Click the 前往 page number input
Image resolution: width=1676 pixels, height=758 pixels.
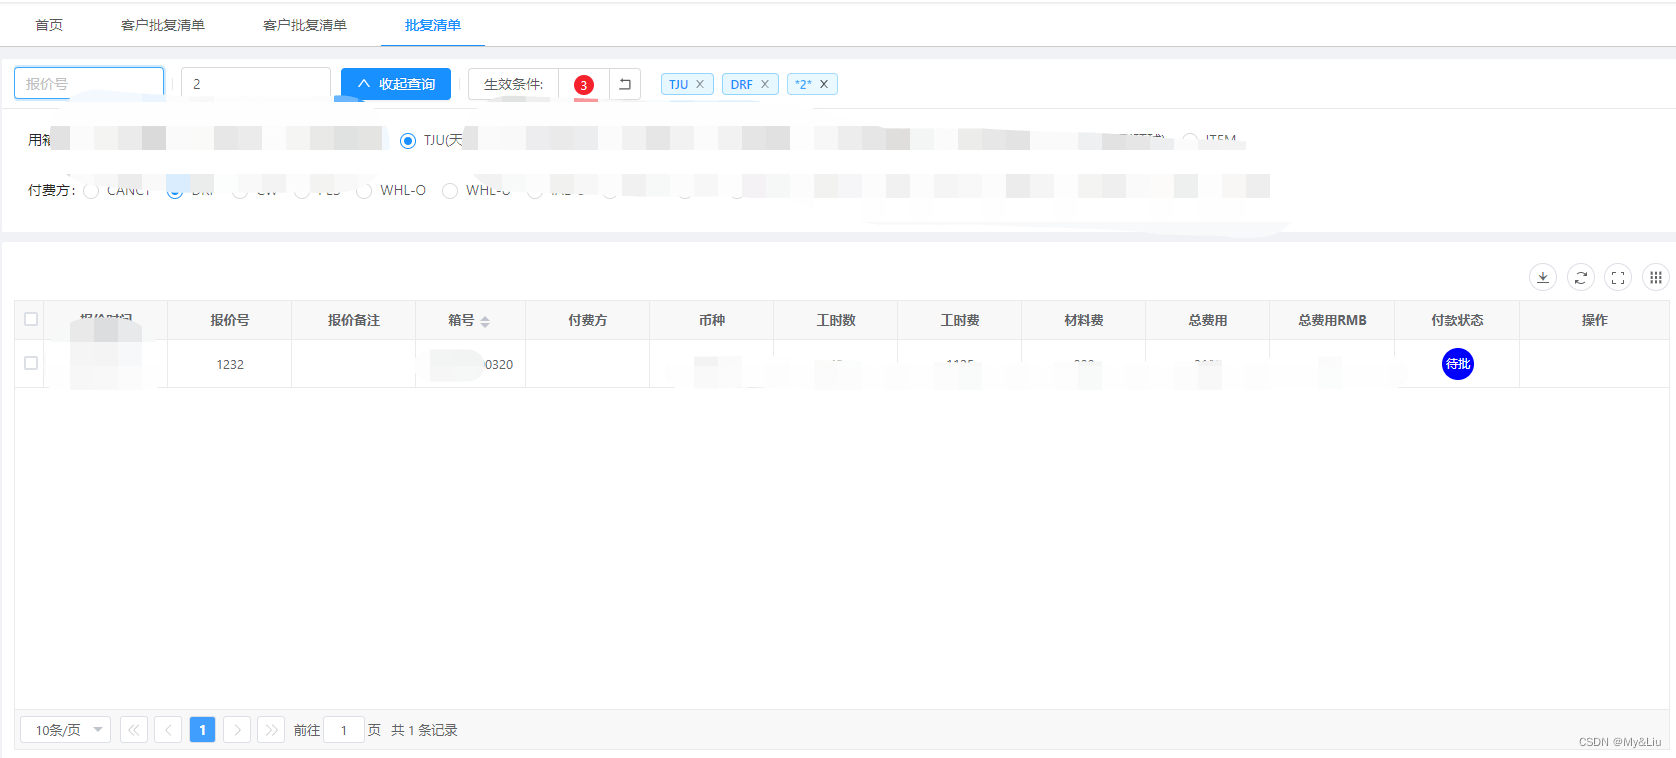click(344, 730)
